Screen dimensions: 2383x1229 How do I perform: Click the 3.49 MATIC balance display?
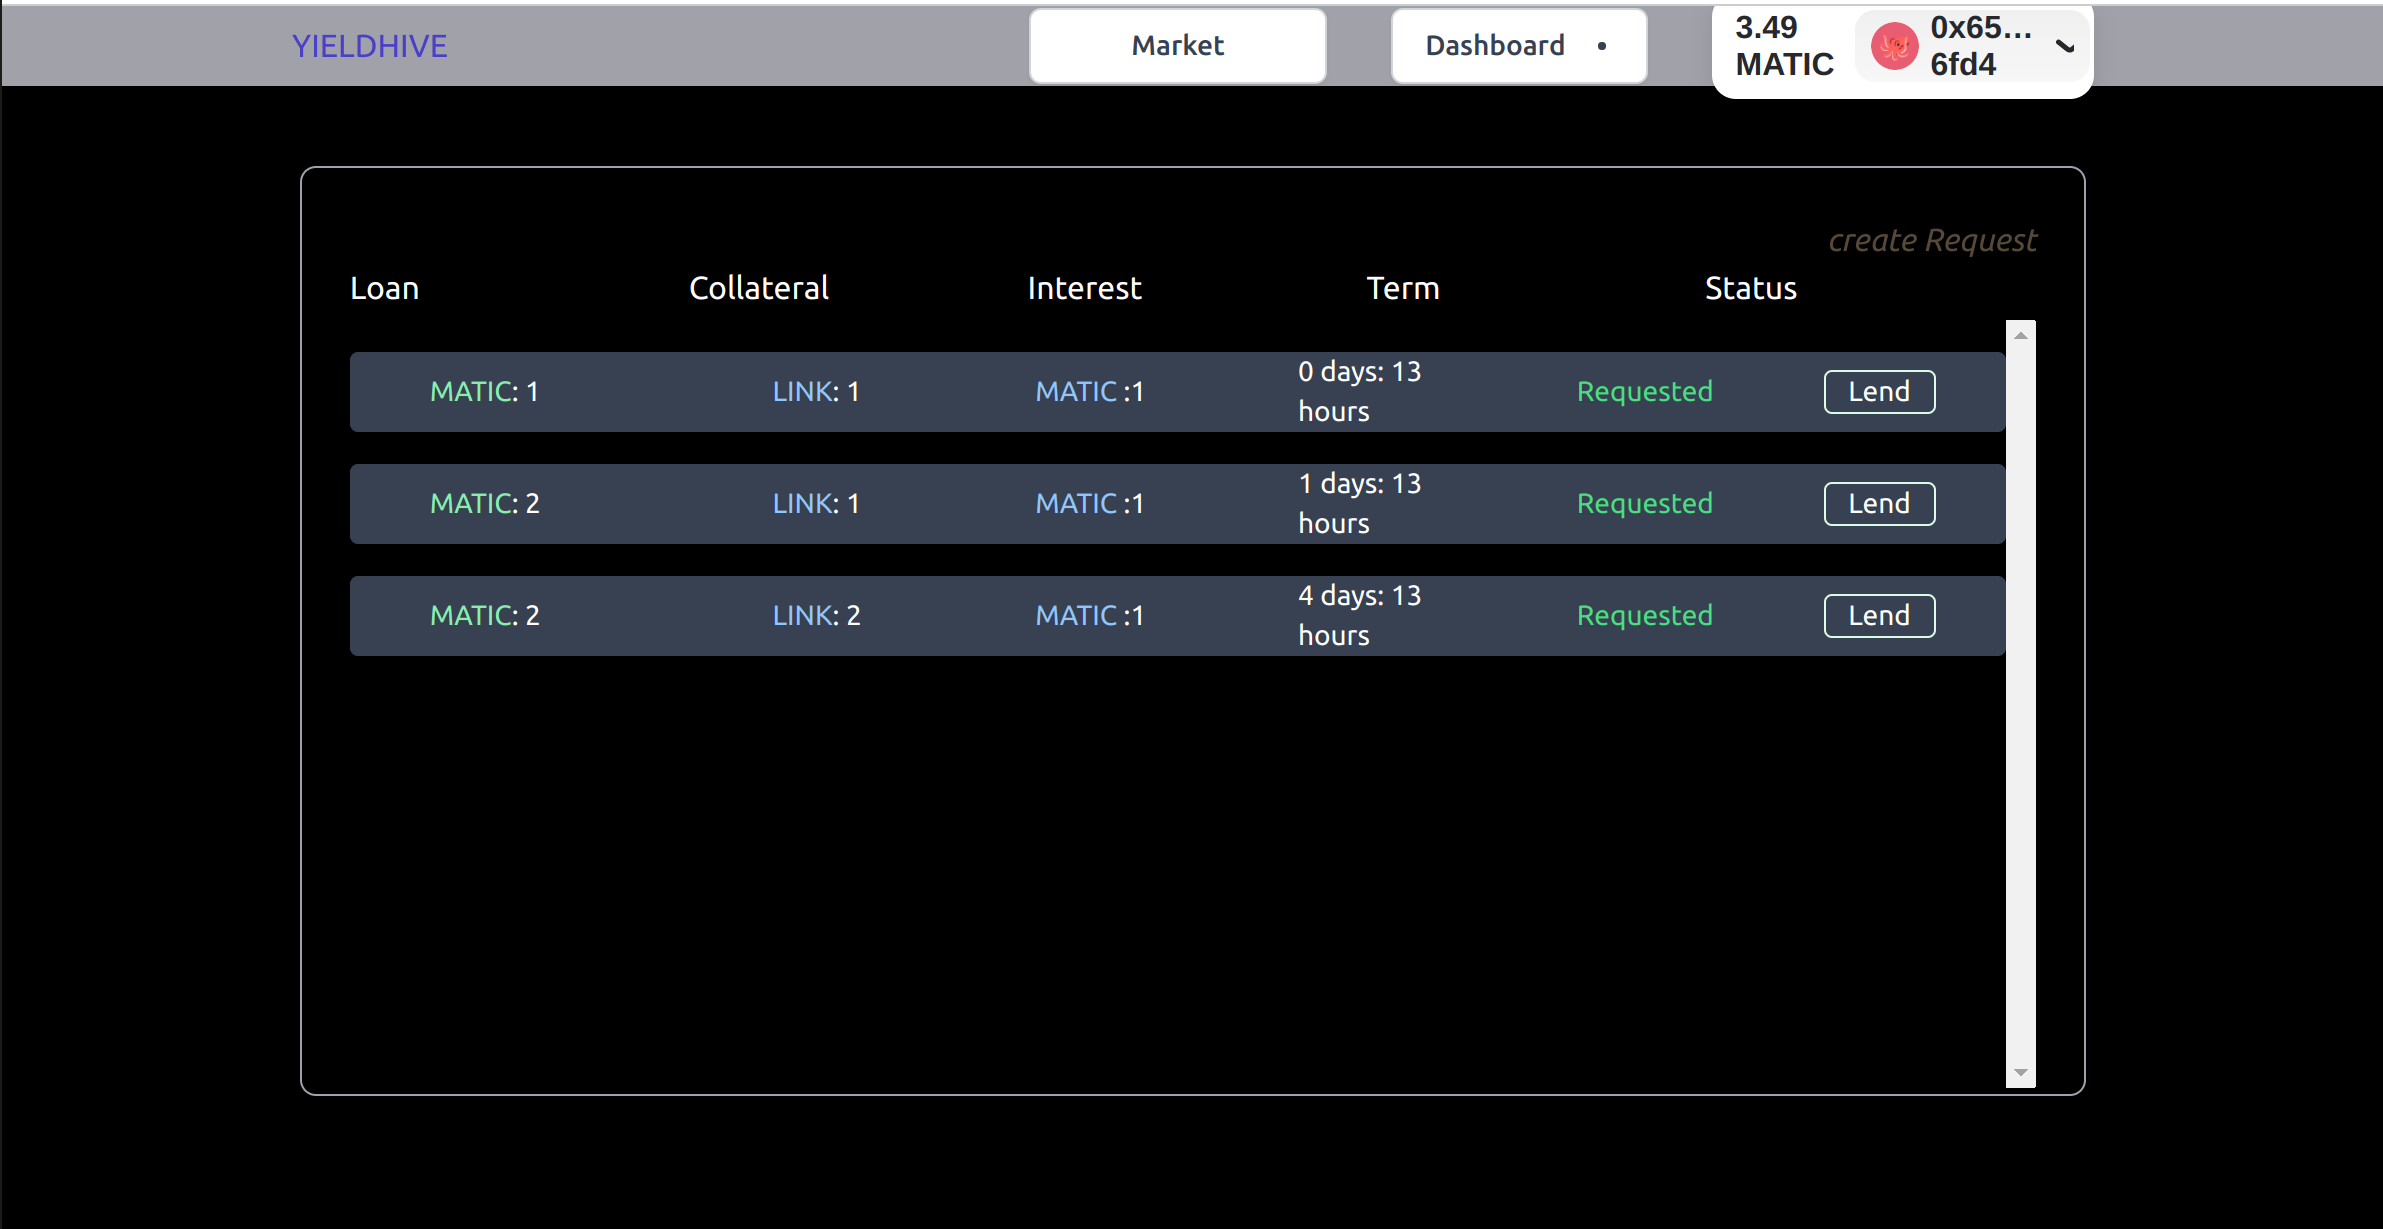click(1783, 46)
